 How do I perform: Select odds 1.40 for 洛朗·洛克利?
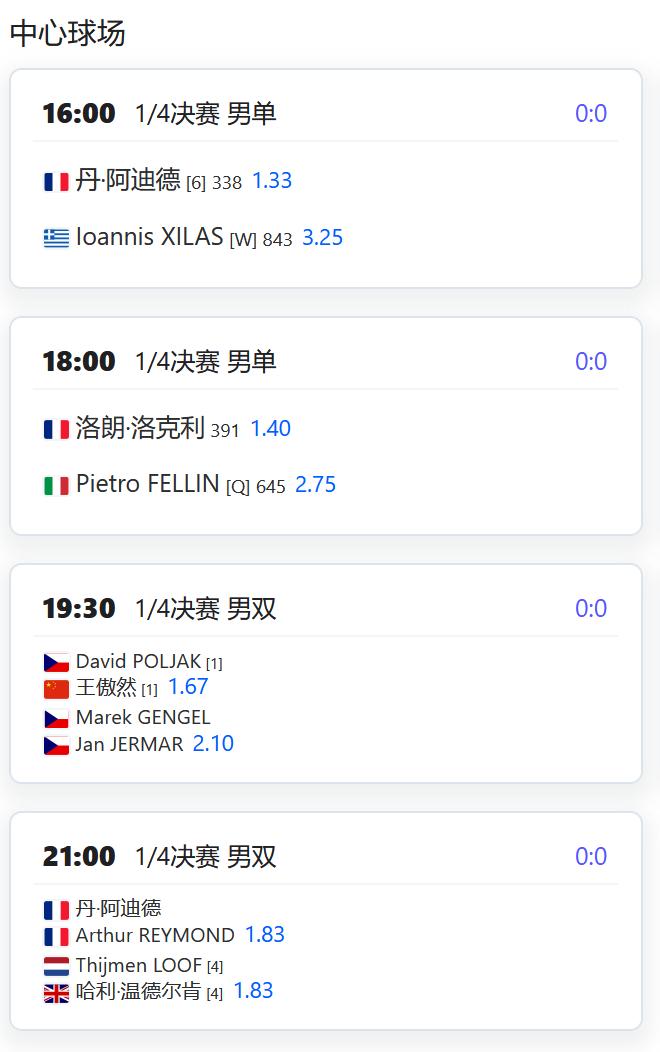point(270,428)
